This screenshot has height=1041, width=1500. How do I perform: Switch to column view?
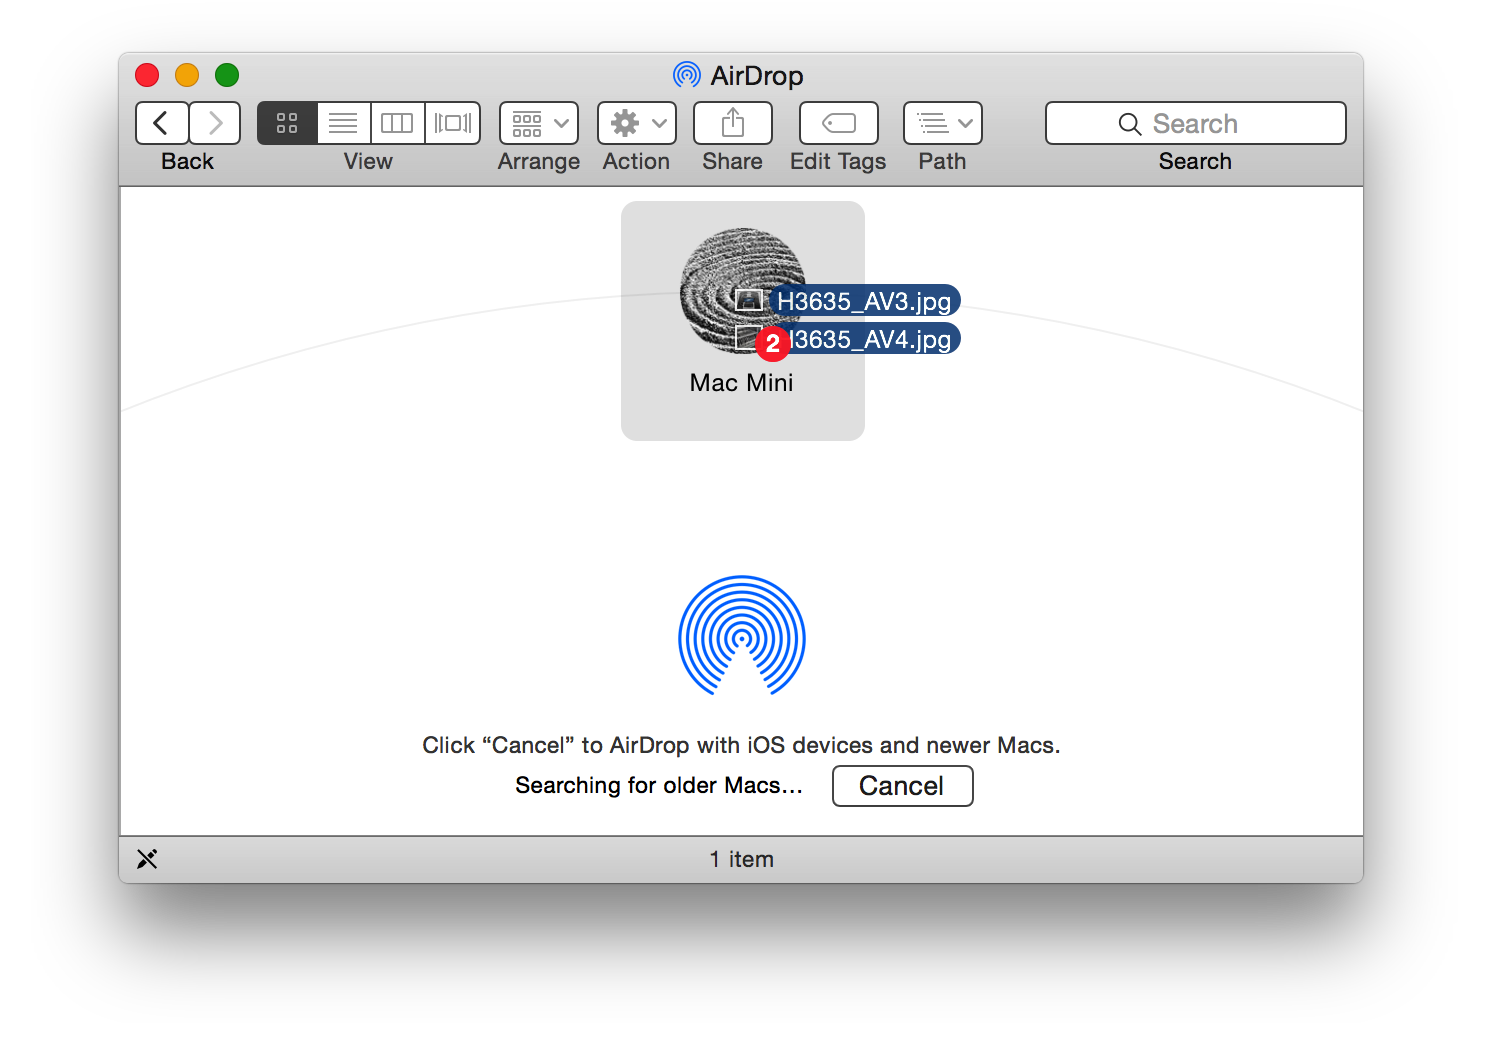[x=397, y=123]
